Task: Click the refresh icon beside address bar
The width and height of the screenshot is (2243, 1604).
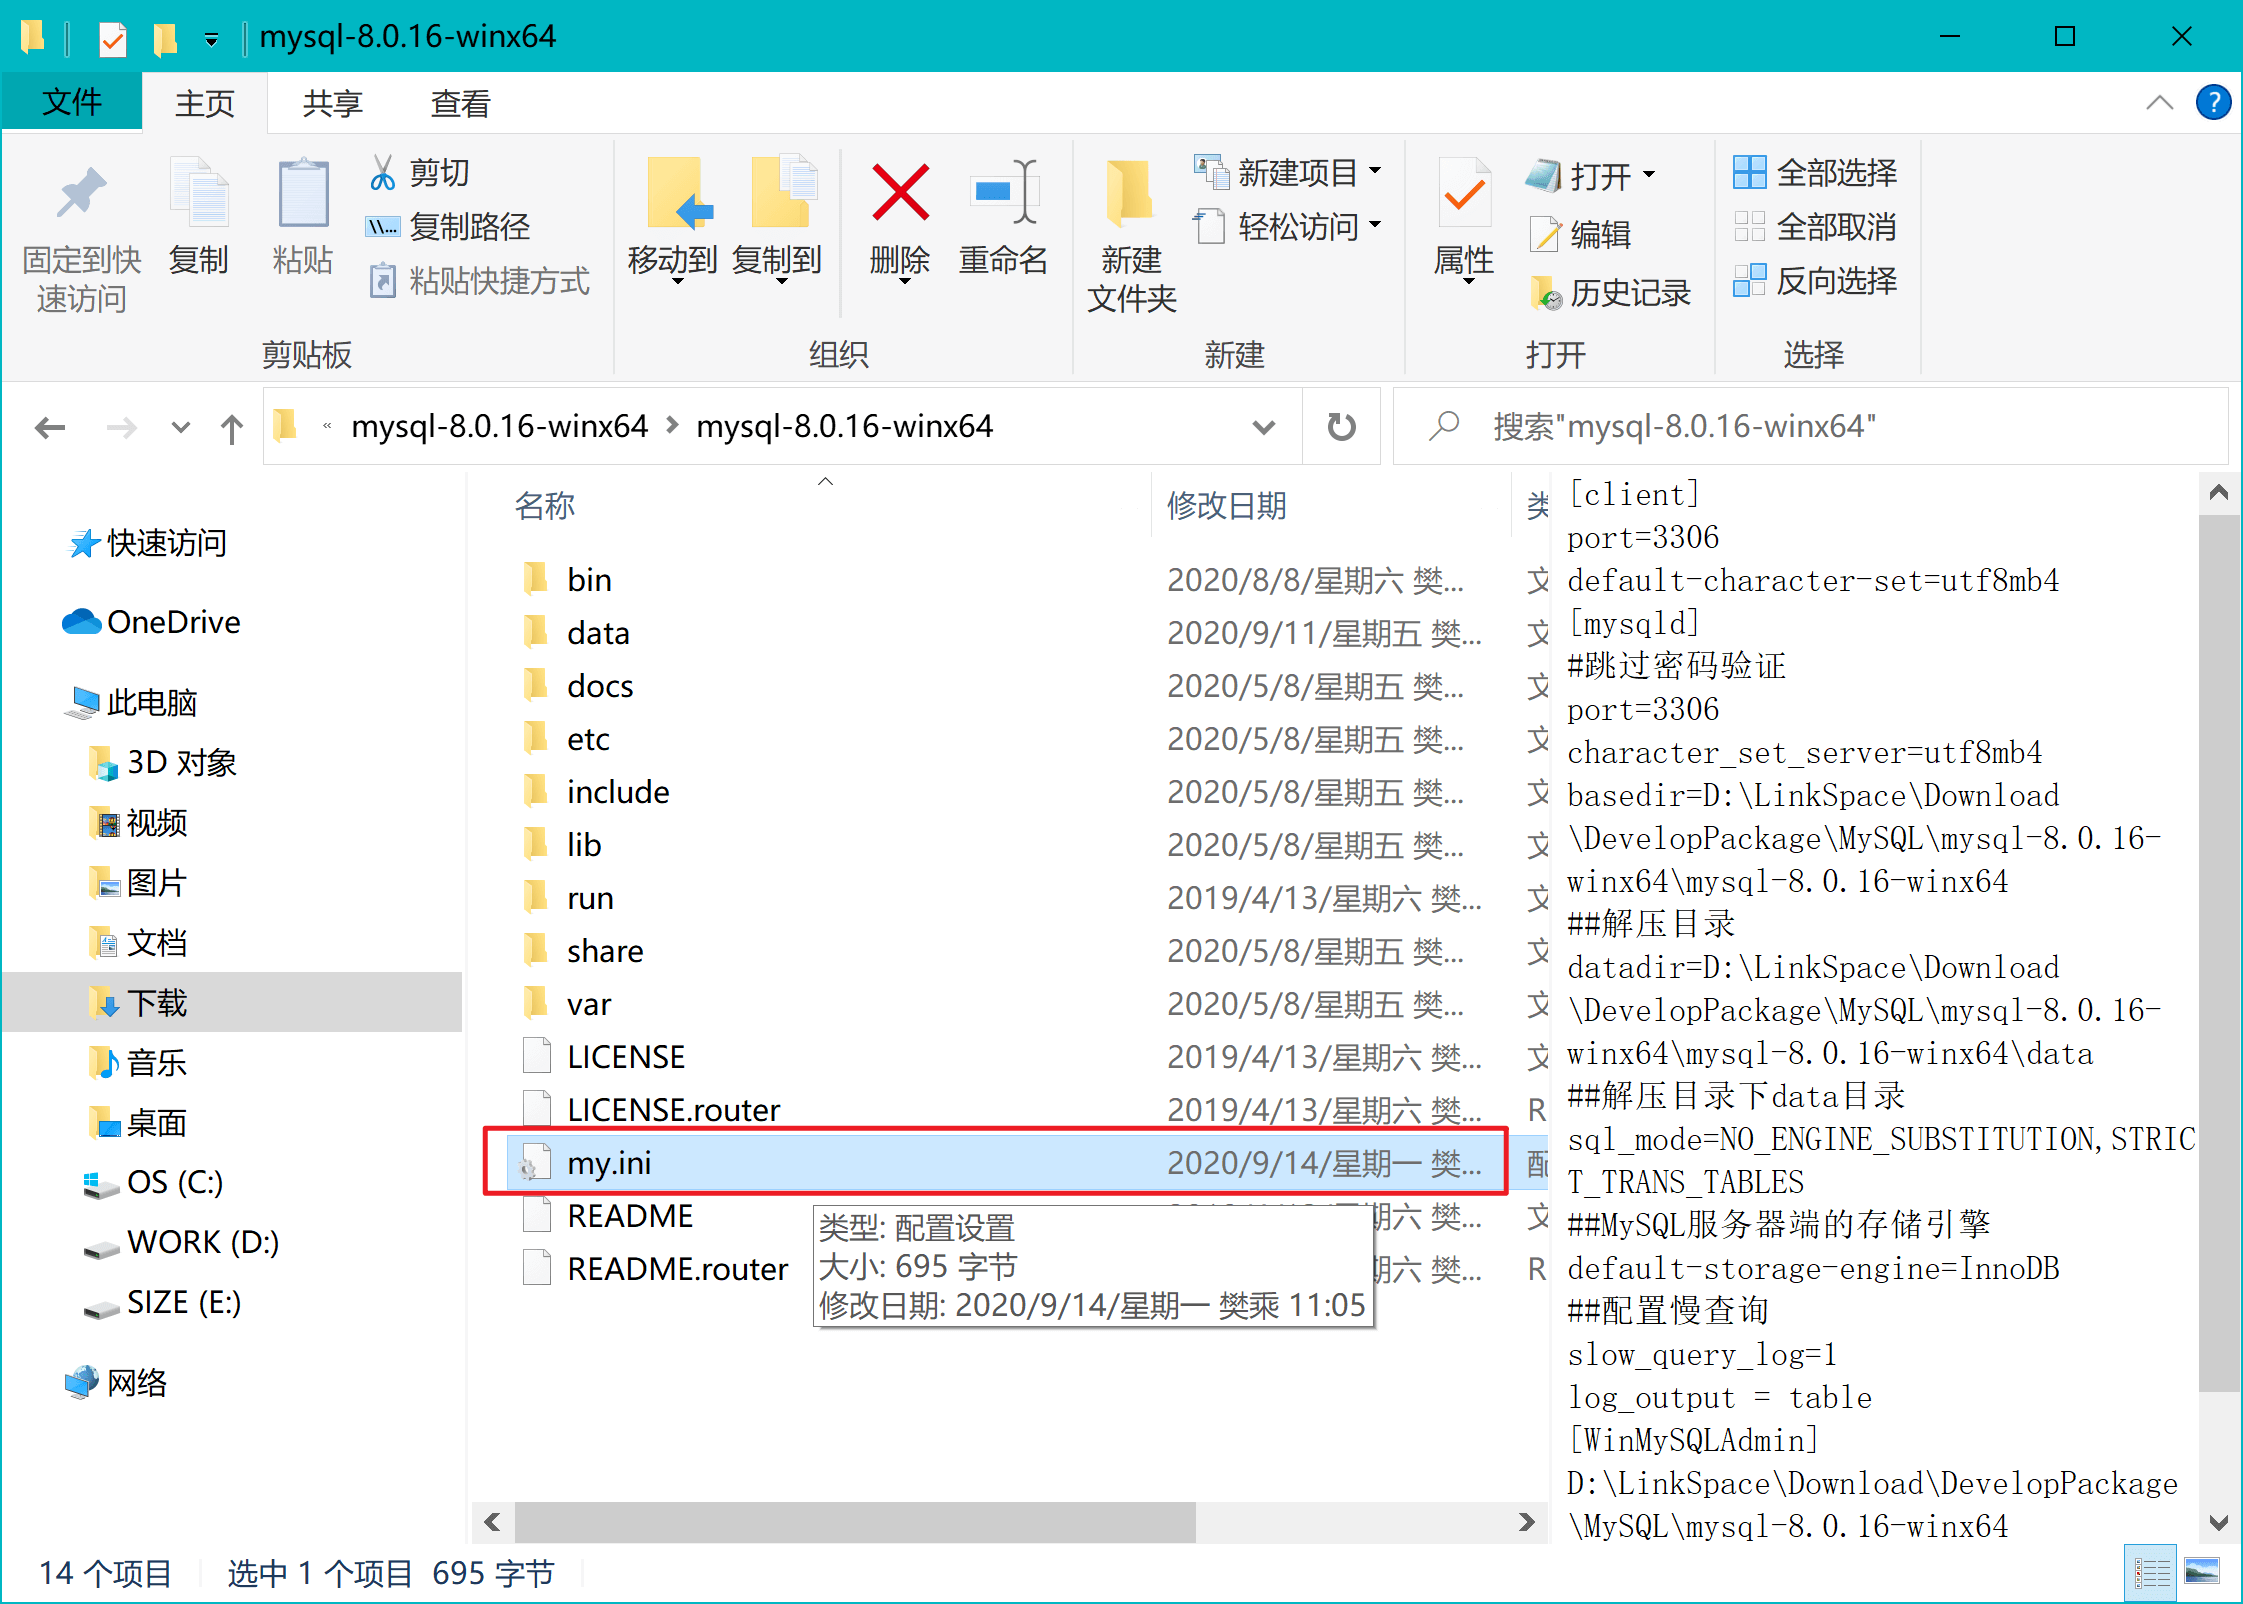Action: 1341,428
